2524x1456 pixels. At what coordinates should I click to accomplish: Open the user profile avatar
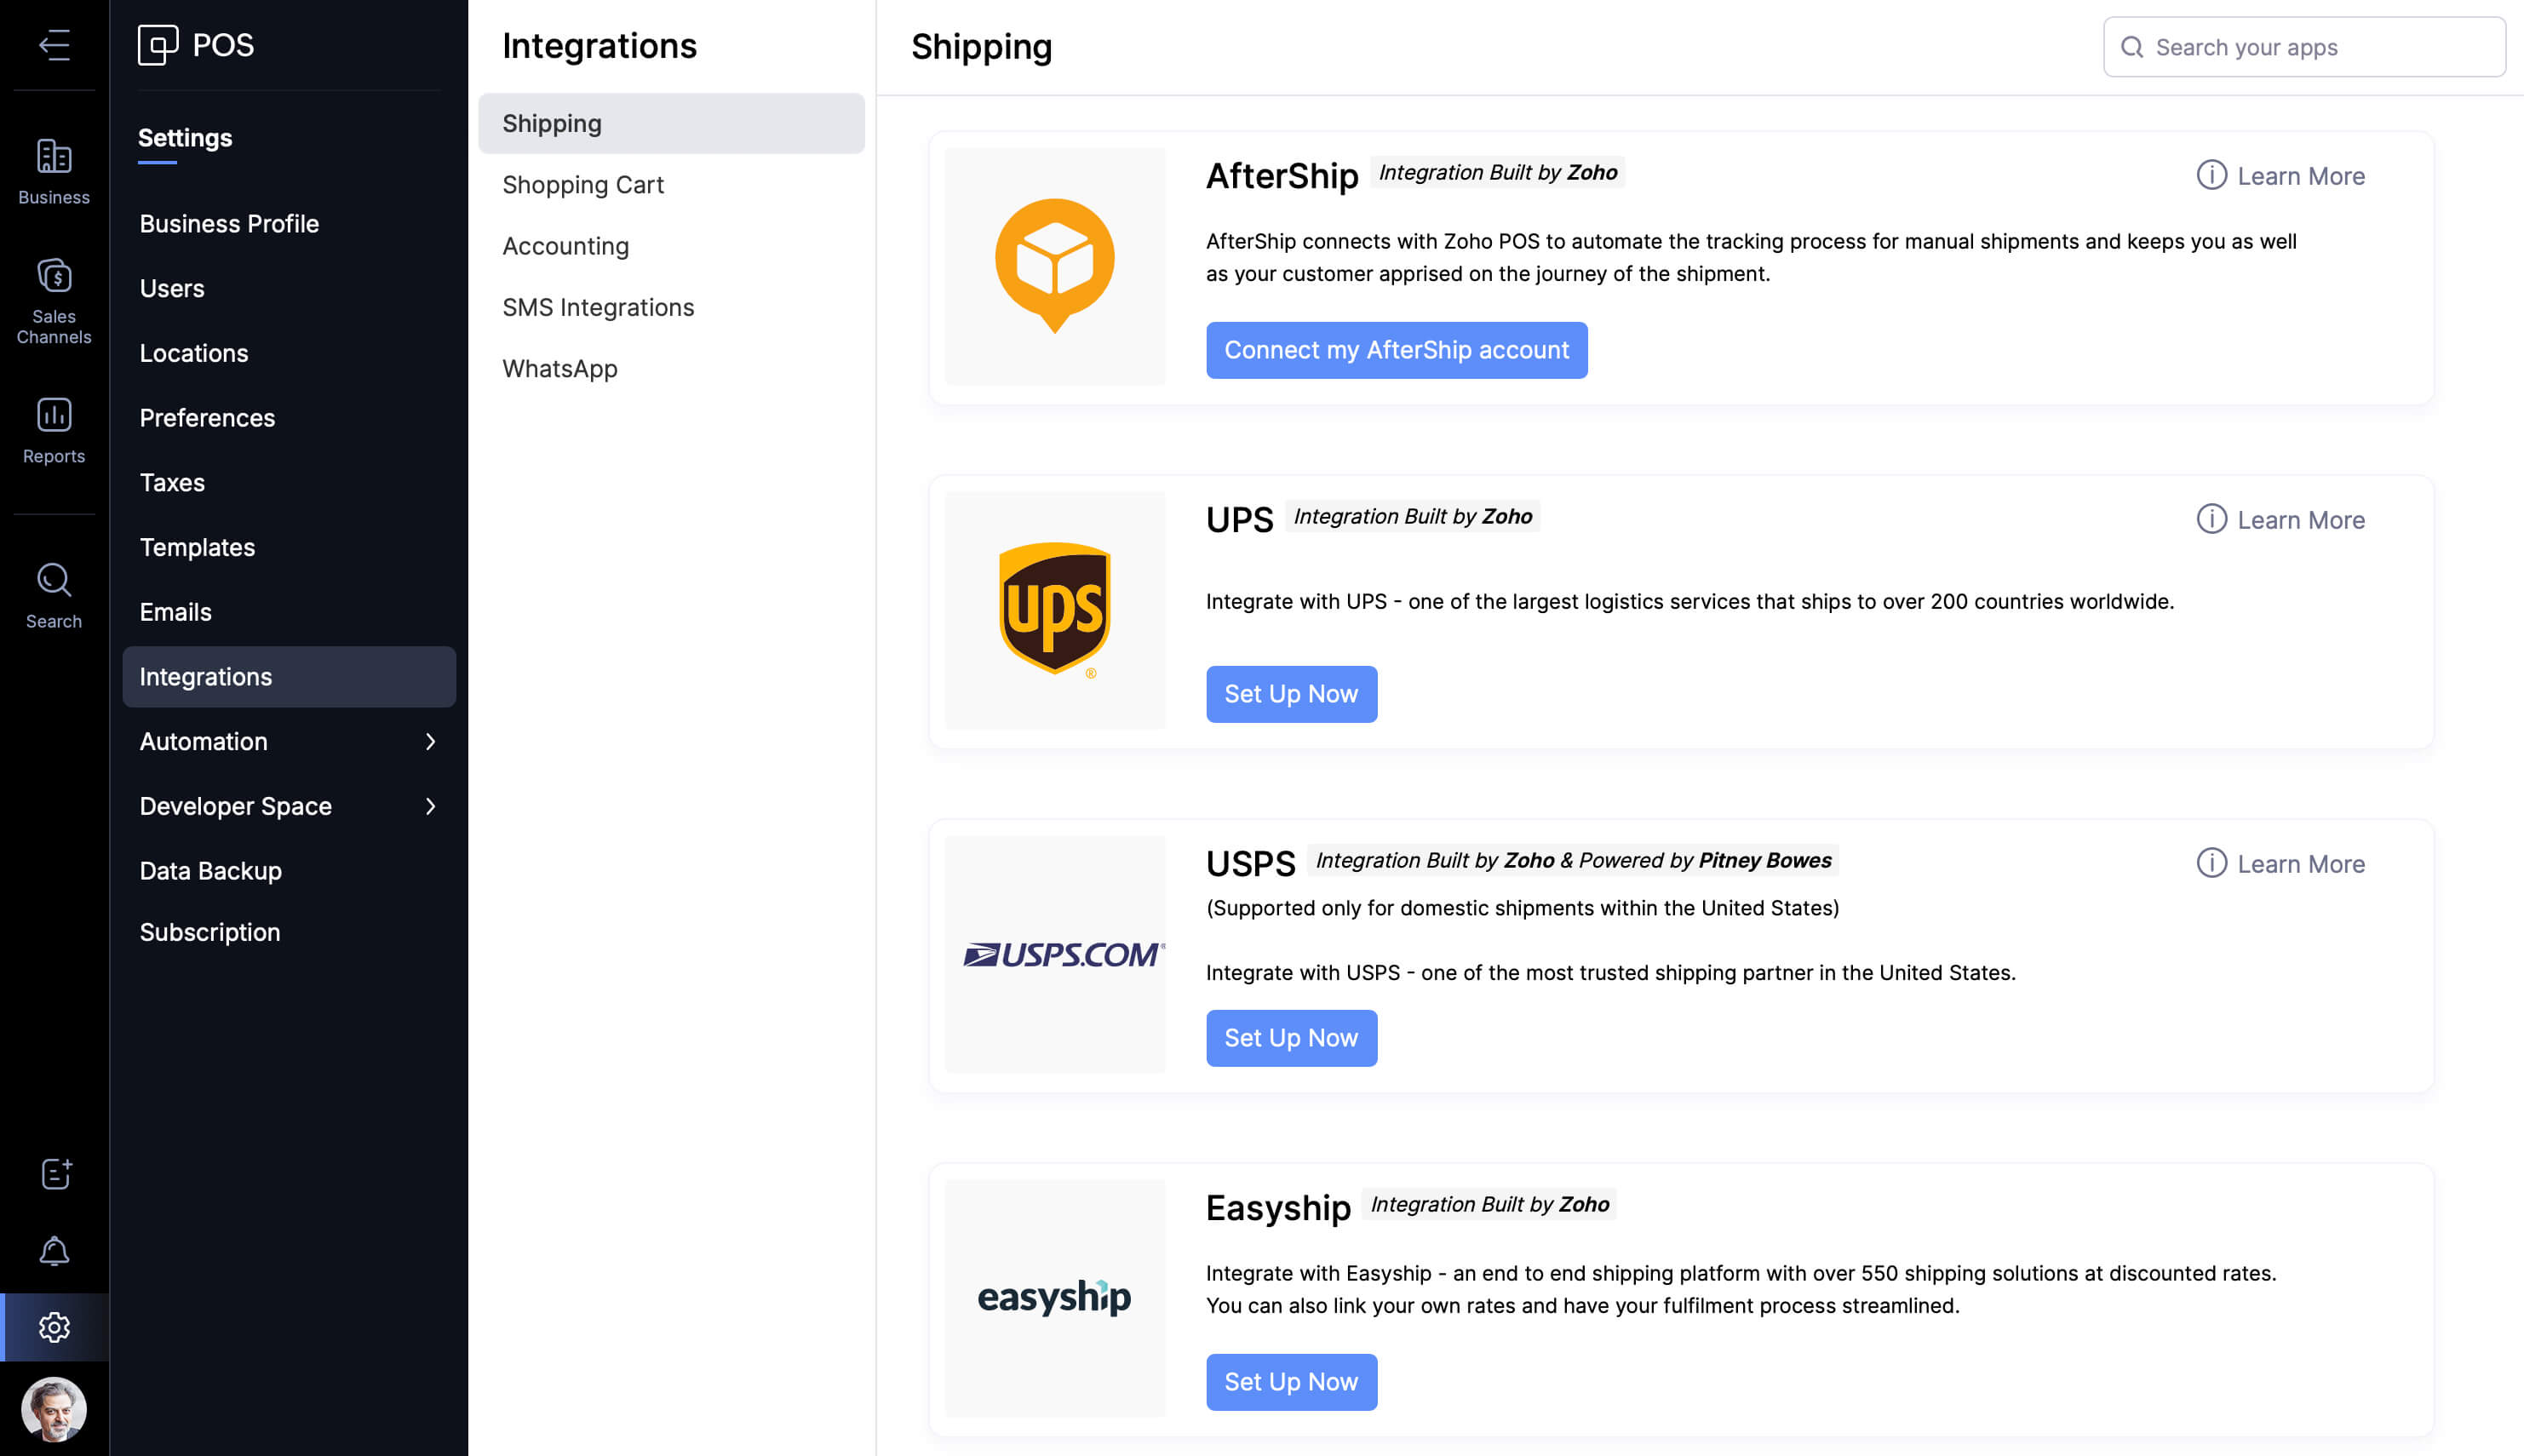[54, 1408]
